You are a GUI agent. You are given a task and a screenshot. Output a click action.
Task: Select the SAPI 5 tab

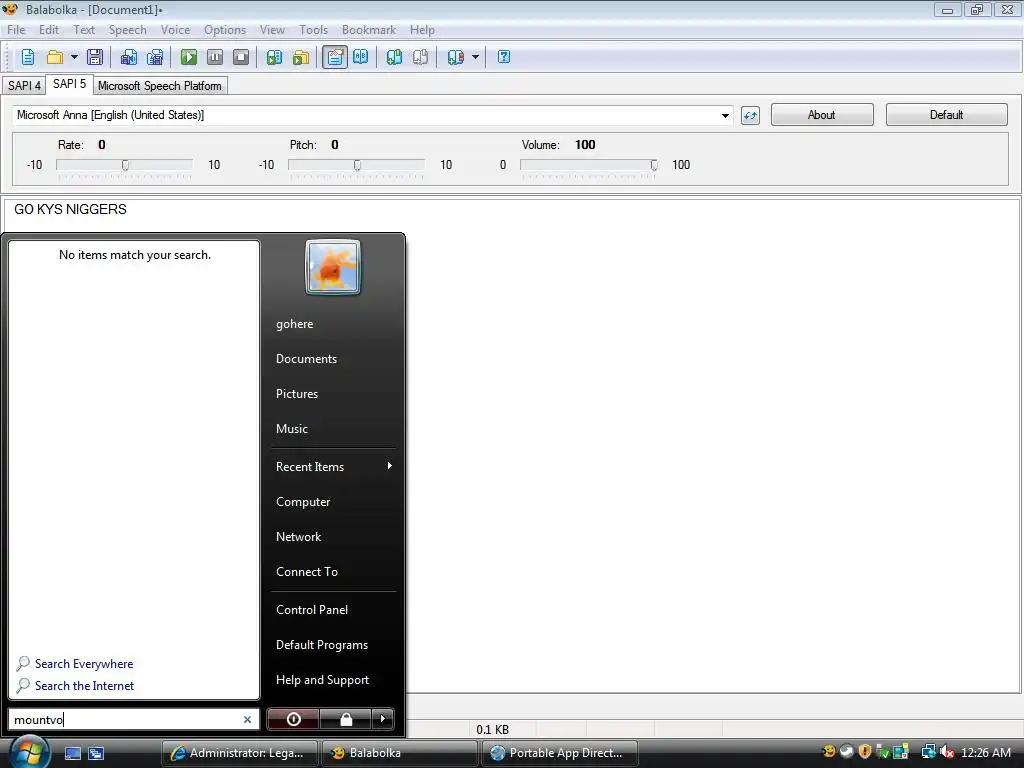(x=69, y=84)
